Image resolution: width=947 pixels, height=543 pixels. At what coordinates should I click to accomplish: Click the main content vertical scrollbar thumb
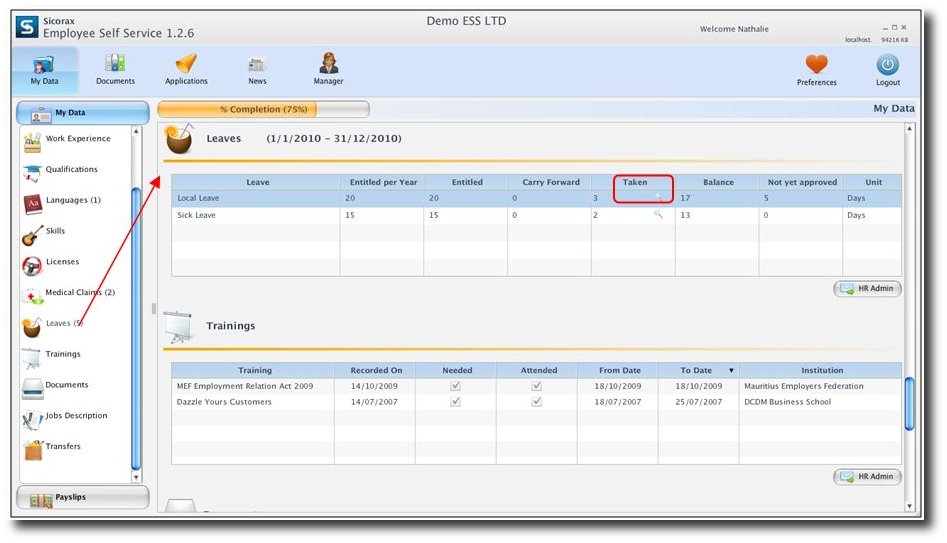point(909,402)
